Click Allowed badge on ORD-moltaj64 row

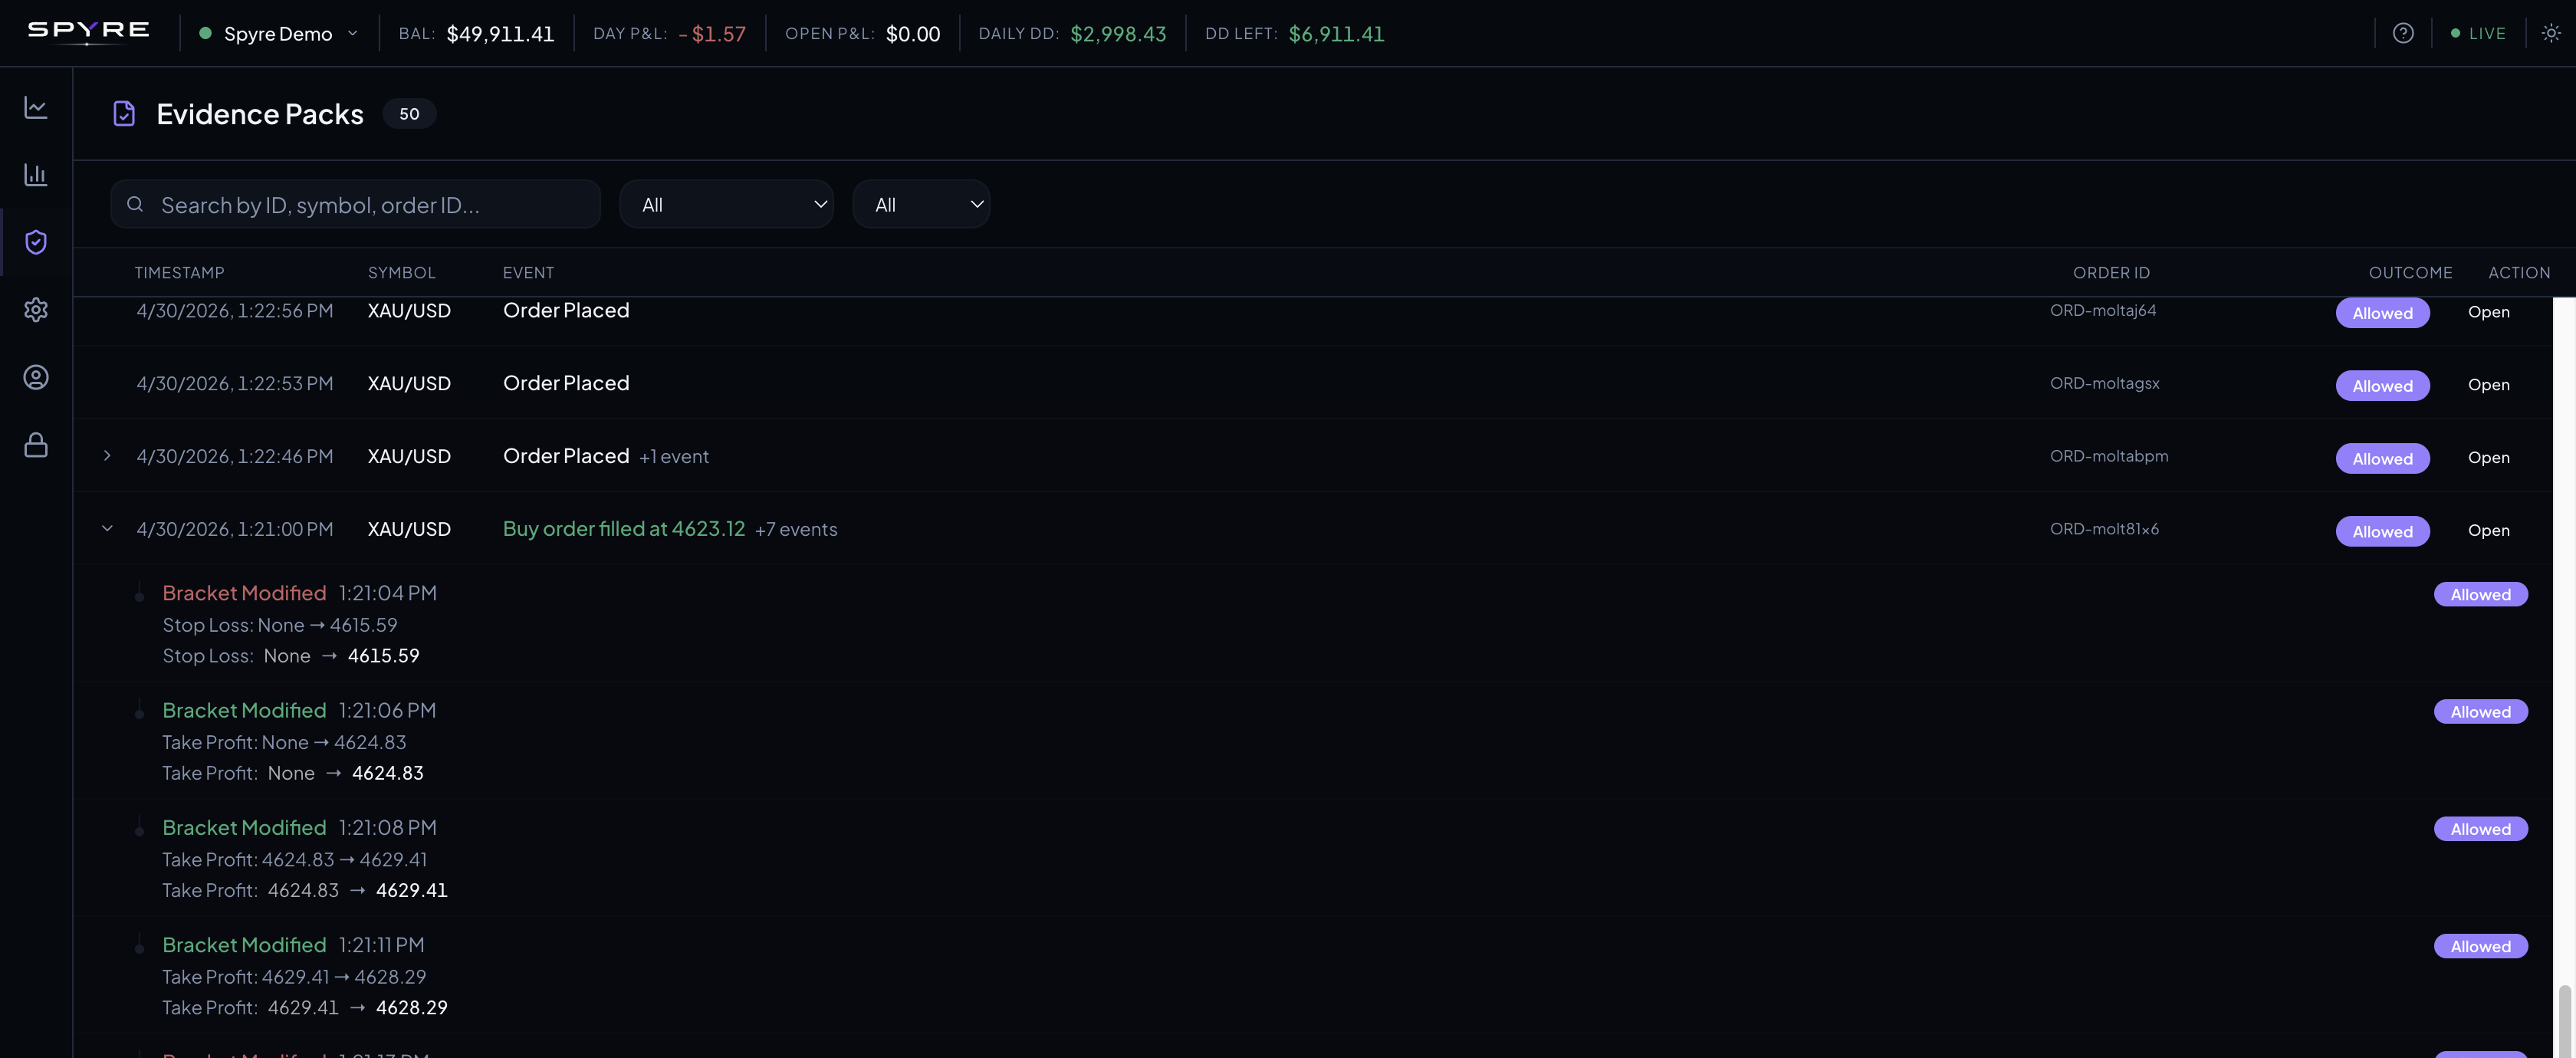click(x=2382, y=313)
